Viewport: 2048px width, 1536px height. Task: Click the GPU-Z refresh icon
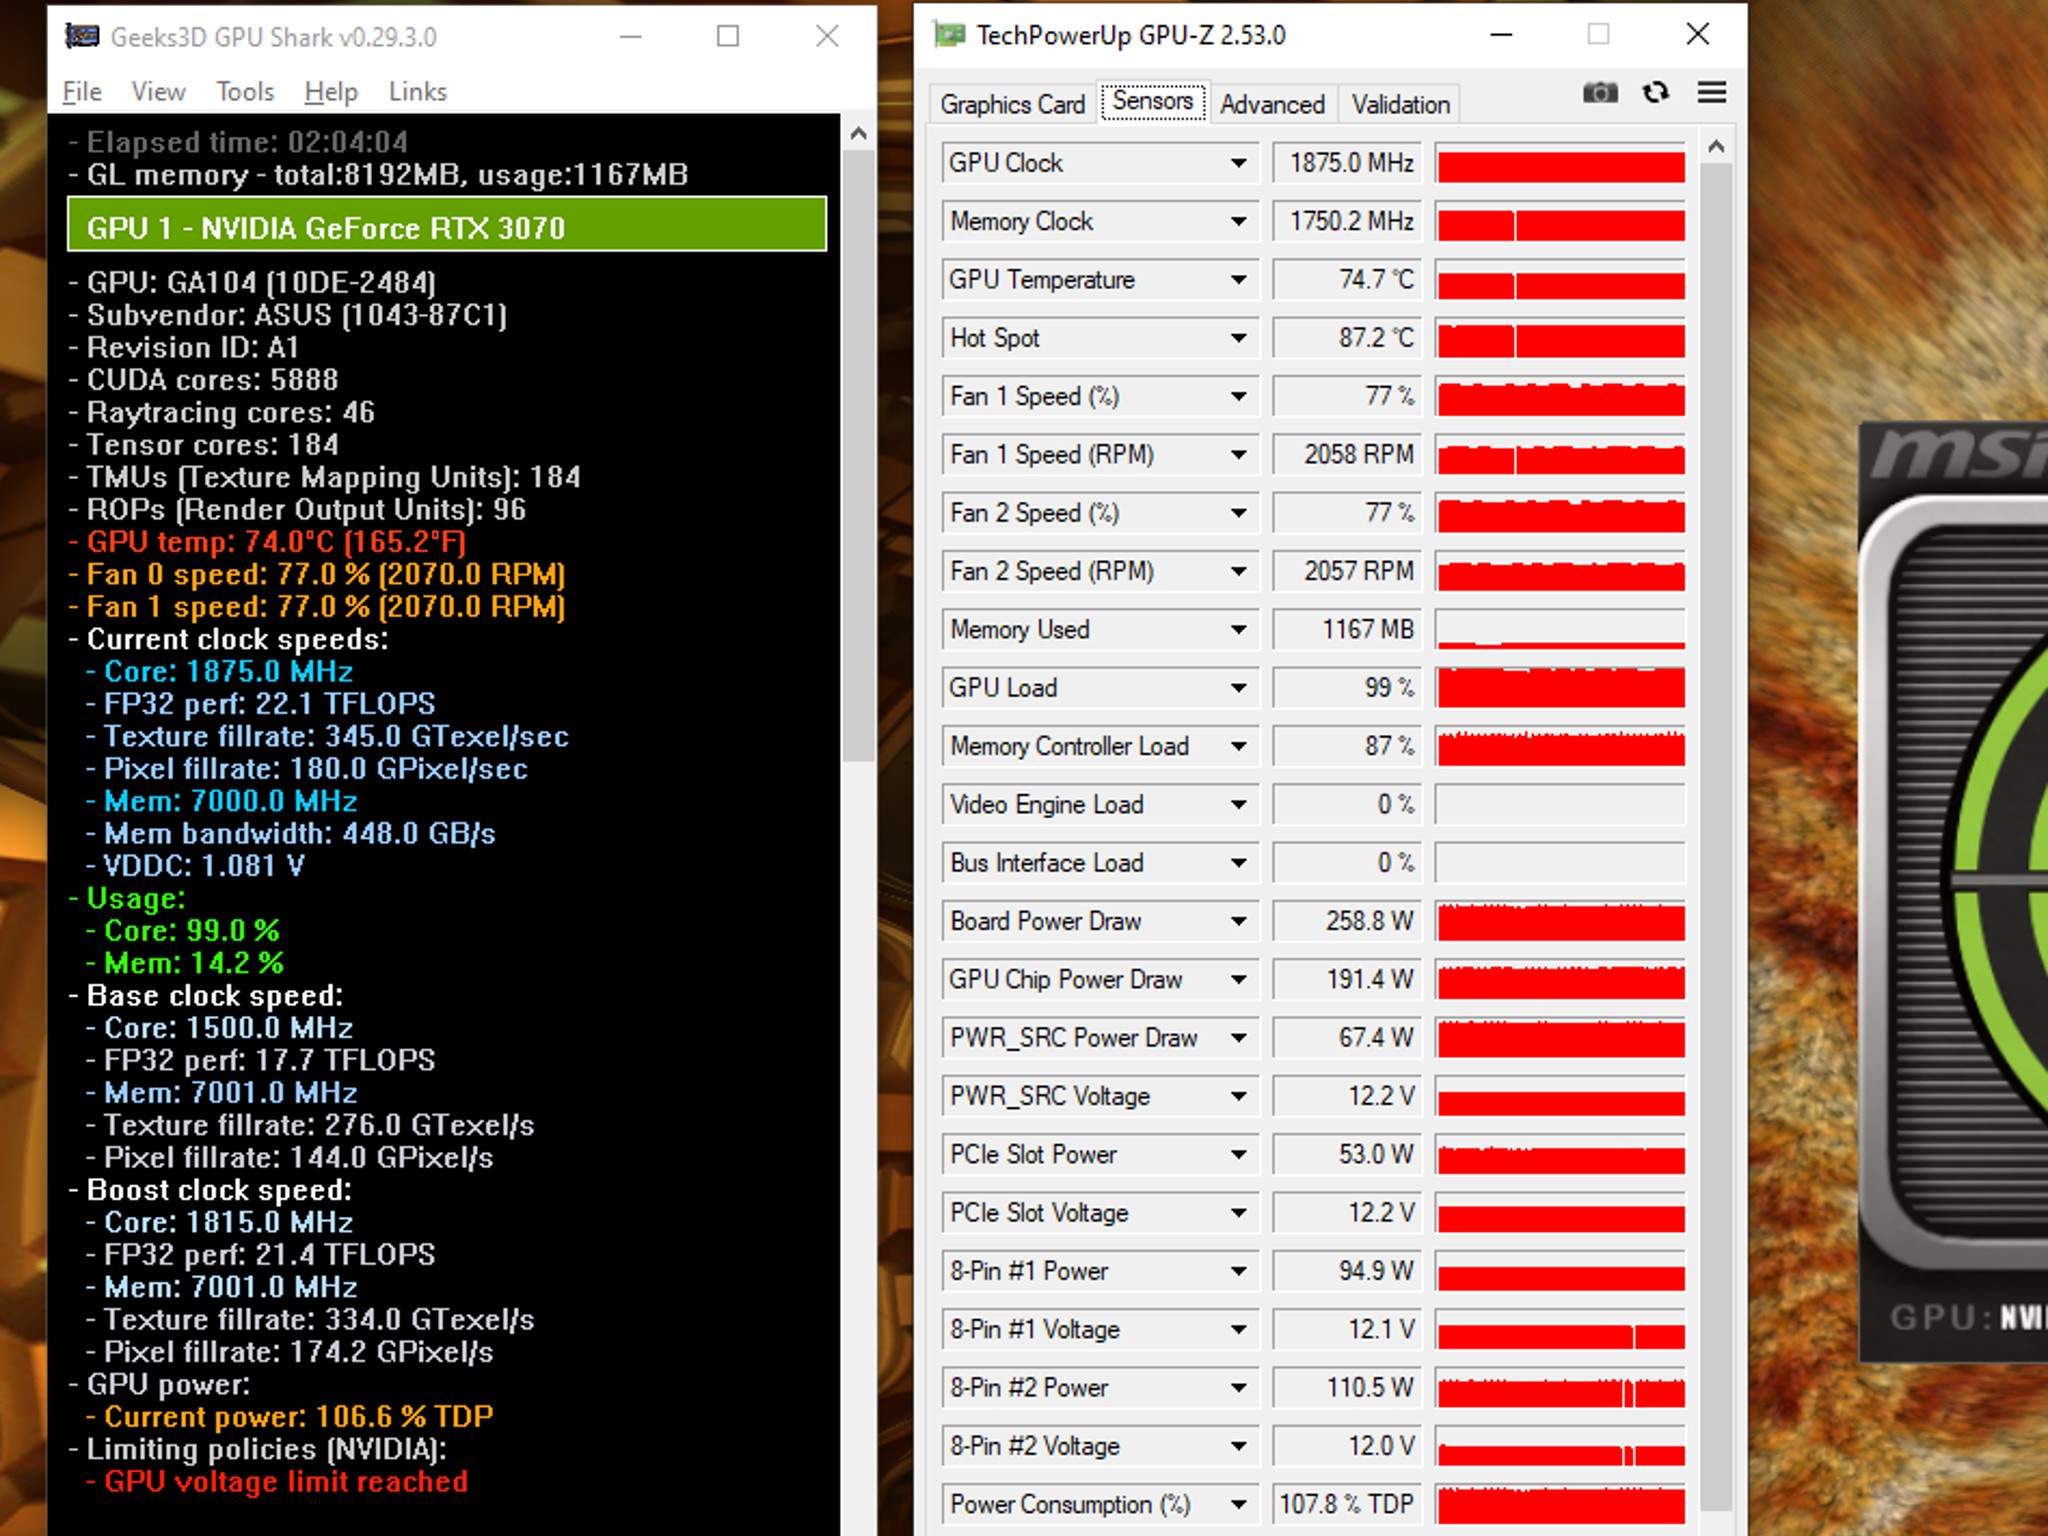(1656, 93)
